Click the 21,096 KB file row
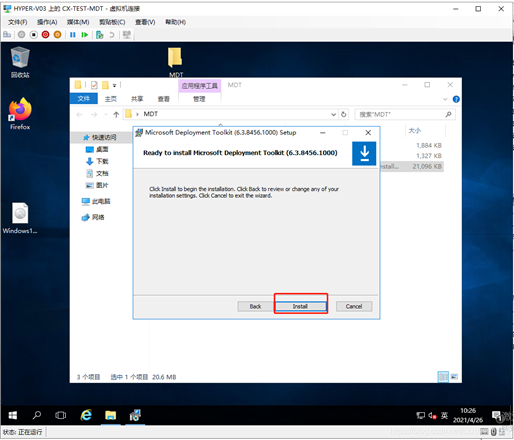 tap(412, 166)
